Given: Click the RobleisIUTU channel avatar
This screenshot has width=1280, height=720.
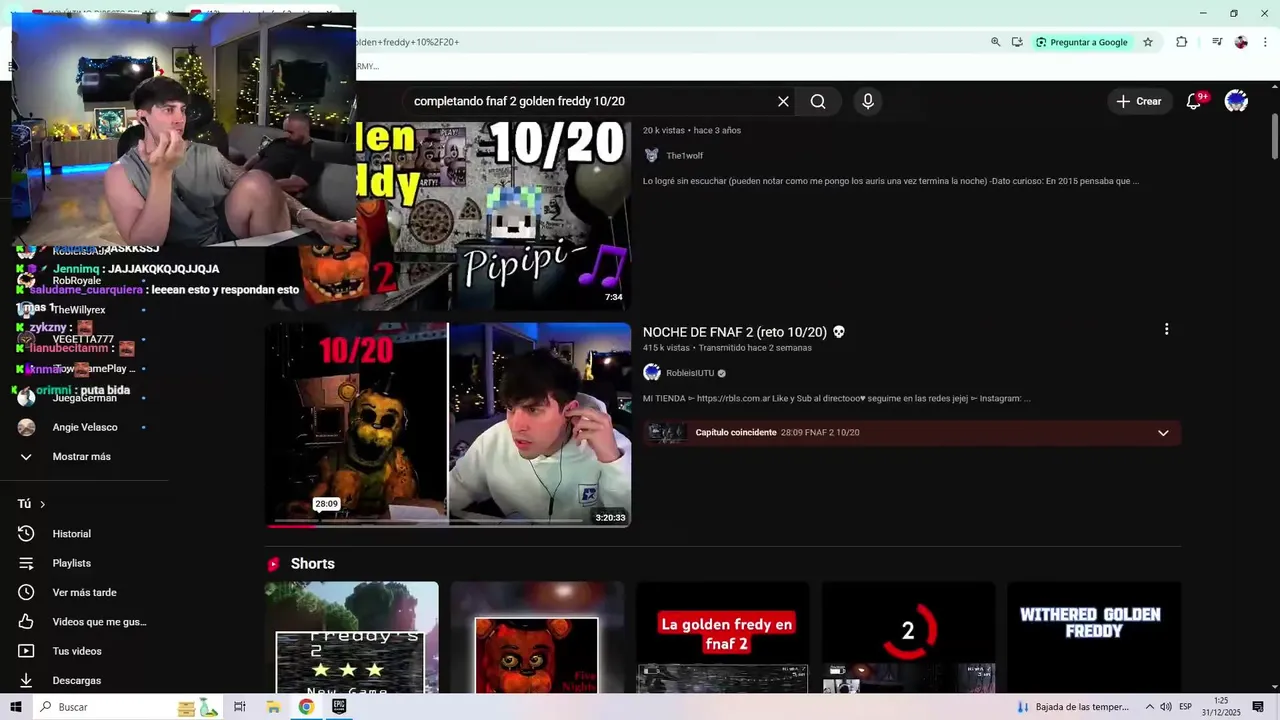Looking at the screenshot, I should pos(652,373).
